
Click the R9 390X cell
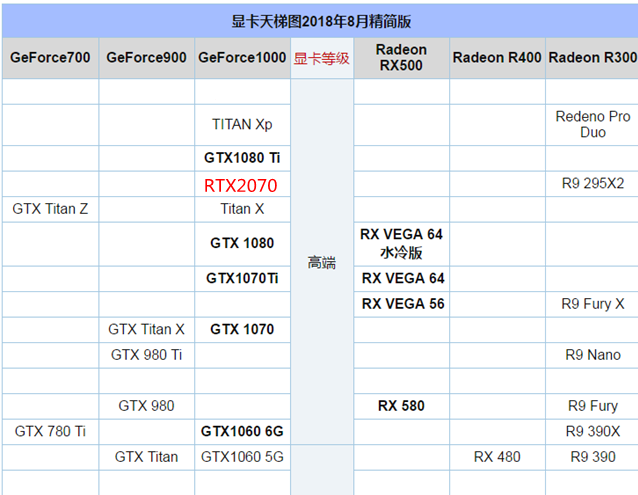(592, 431)
